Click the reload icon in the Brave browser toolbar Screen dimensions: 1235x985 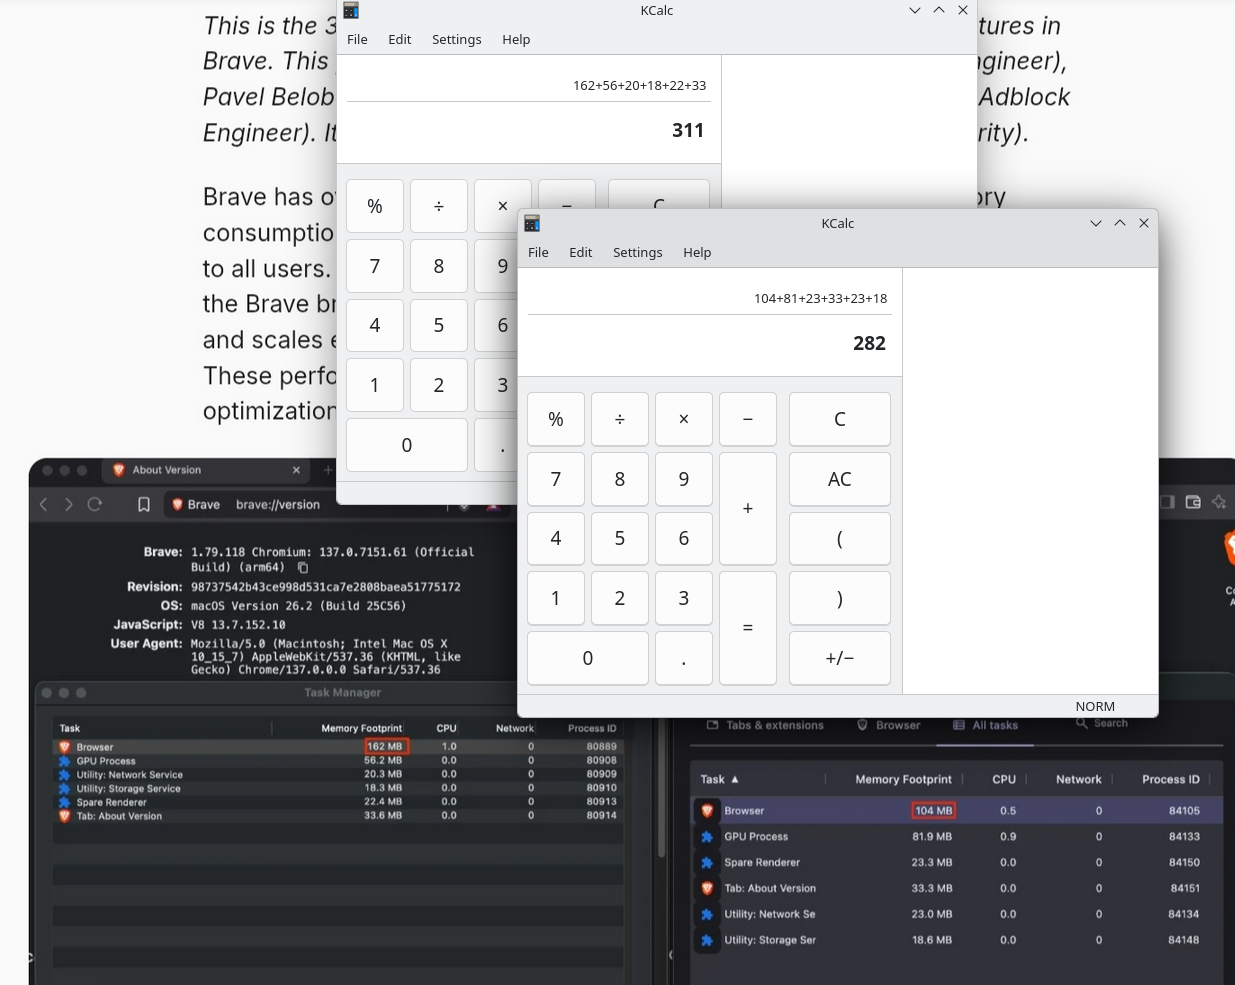click(x=95, y=504)
